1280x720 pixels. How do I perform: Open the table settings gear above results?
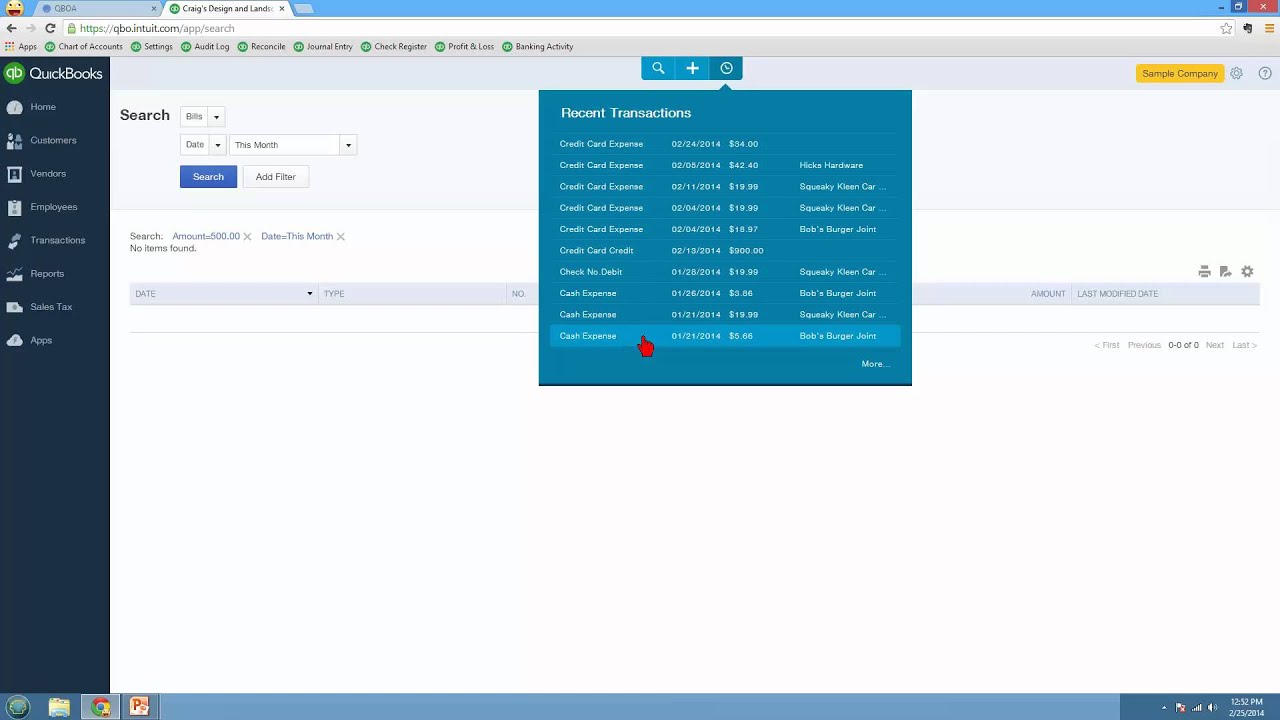[x=1247, y=272]
